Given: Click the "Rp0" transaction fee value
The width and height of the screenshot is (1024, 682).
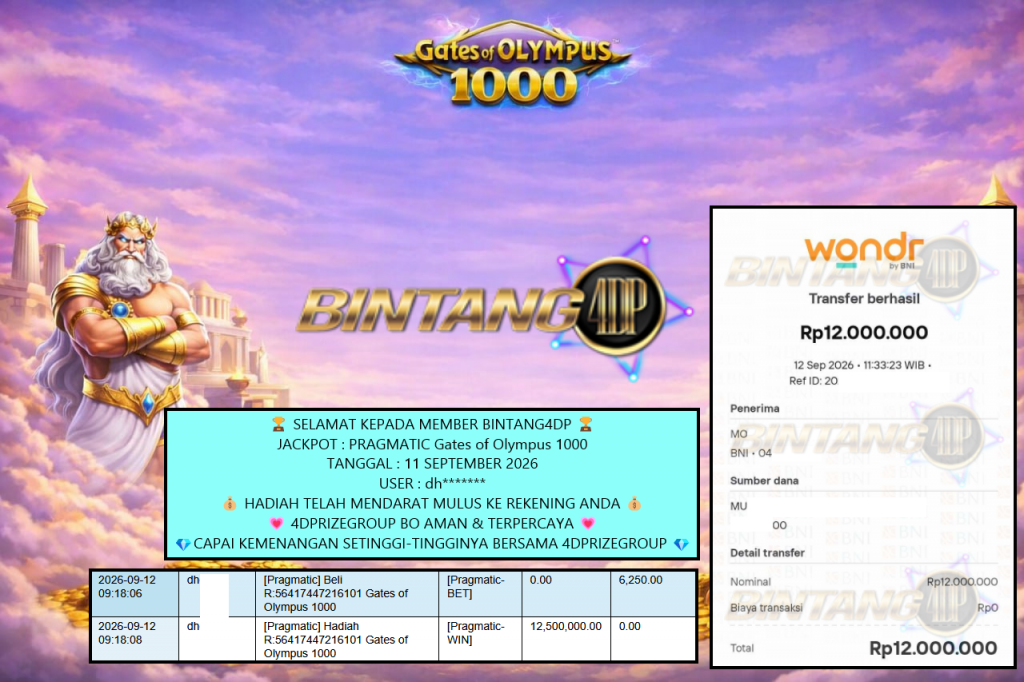Looking at the screenshot, I should coord(988,608).
